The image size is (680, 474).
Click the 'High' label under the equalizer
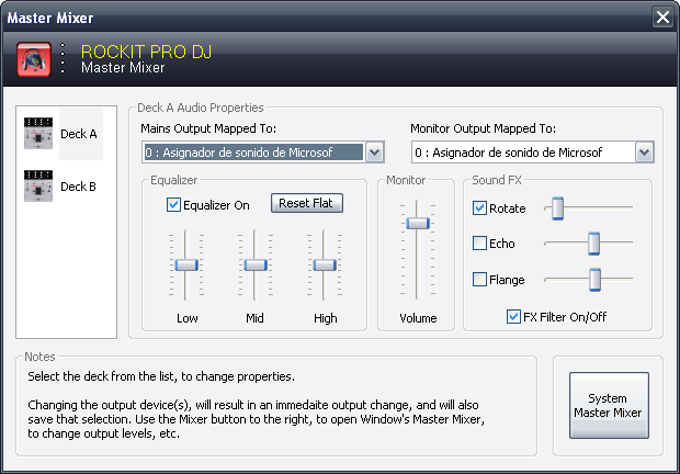point(325,318)
